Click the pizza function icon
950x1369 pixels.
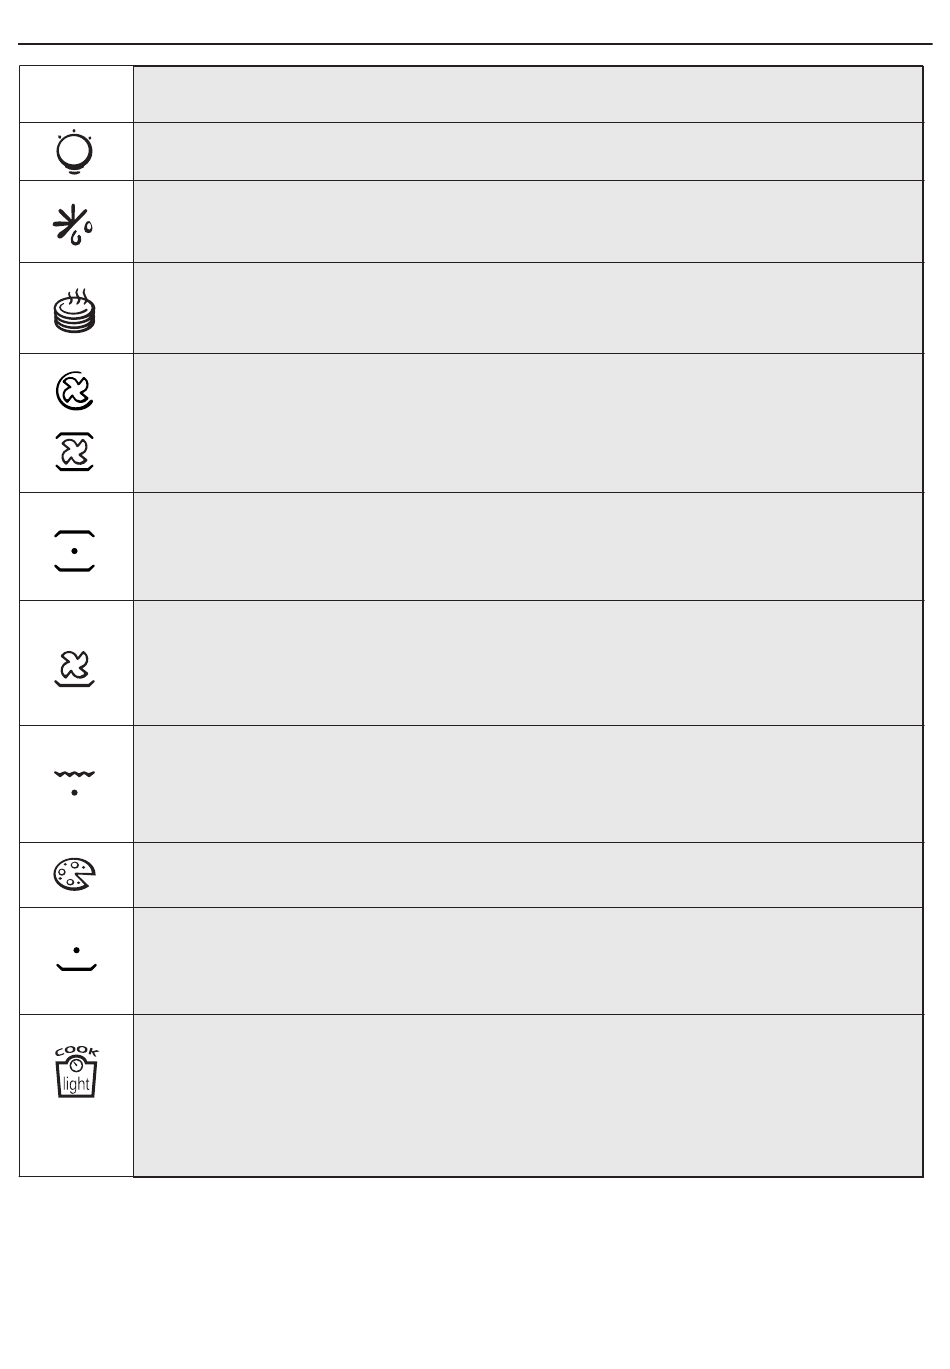point(75,875)
